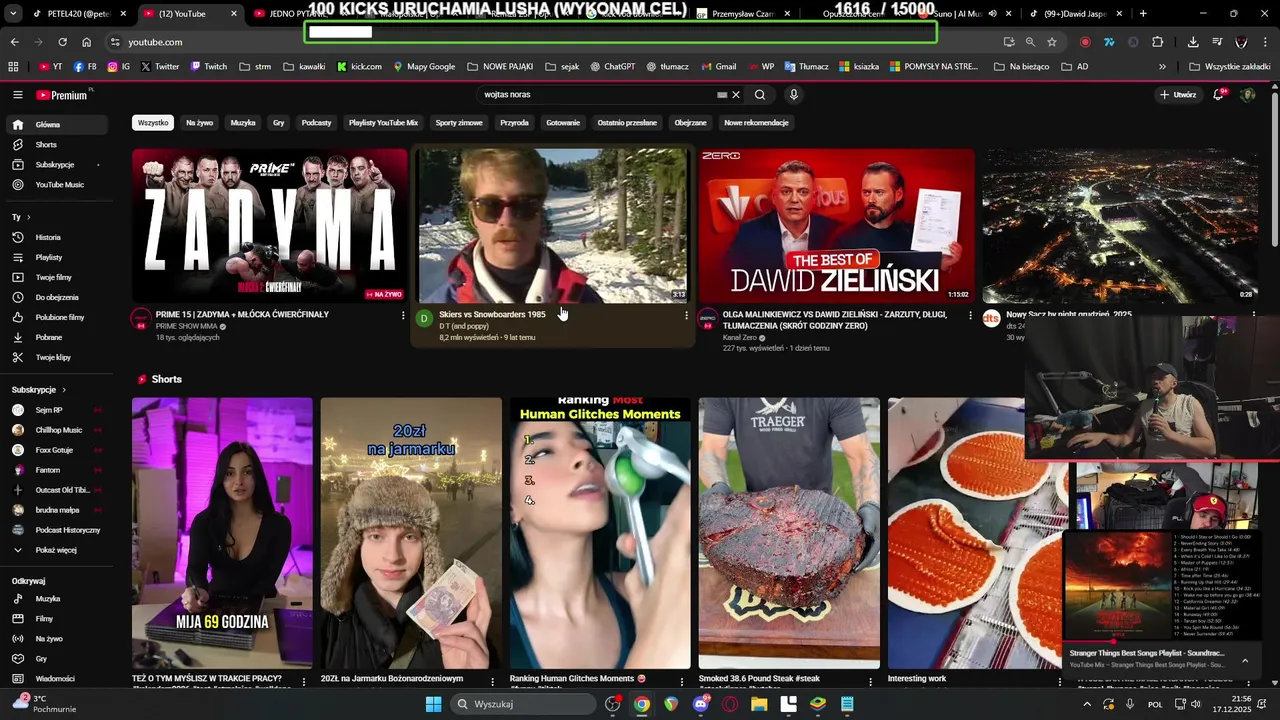Expand the Subskrypcje list heading chevron
Screen dimensions: 1280x720
[x=64, y=390]
